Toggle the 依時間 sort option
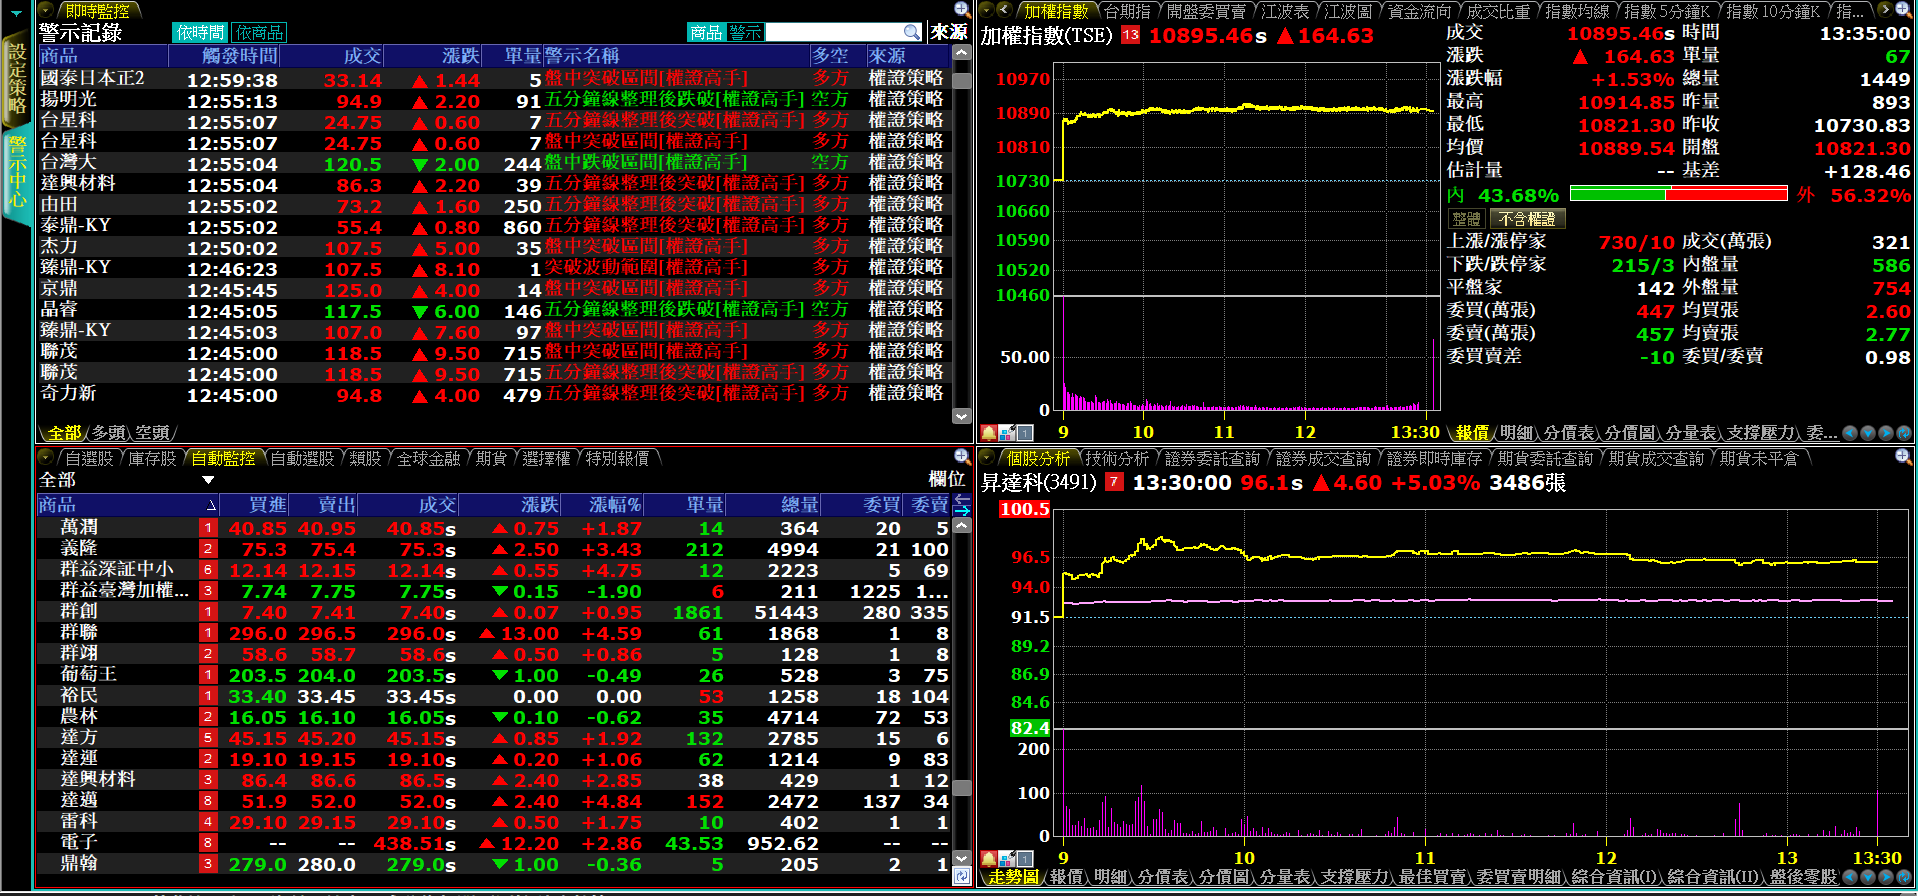 pyautogui.click(x=199, y=33)
